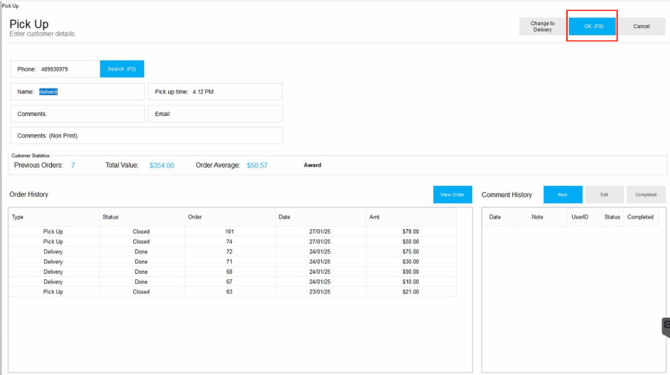The image size is (670, 375).
Task: Select order 72 delivery row
Action: (232, 252)
